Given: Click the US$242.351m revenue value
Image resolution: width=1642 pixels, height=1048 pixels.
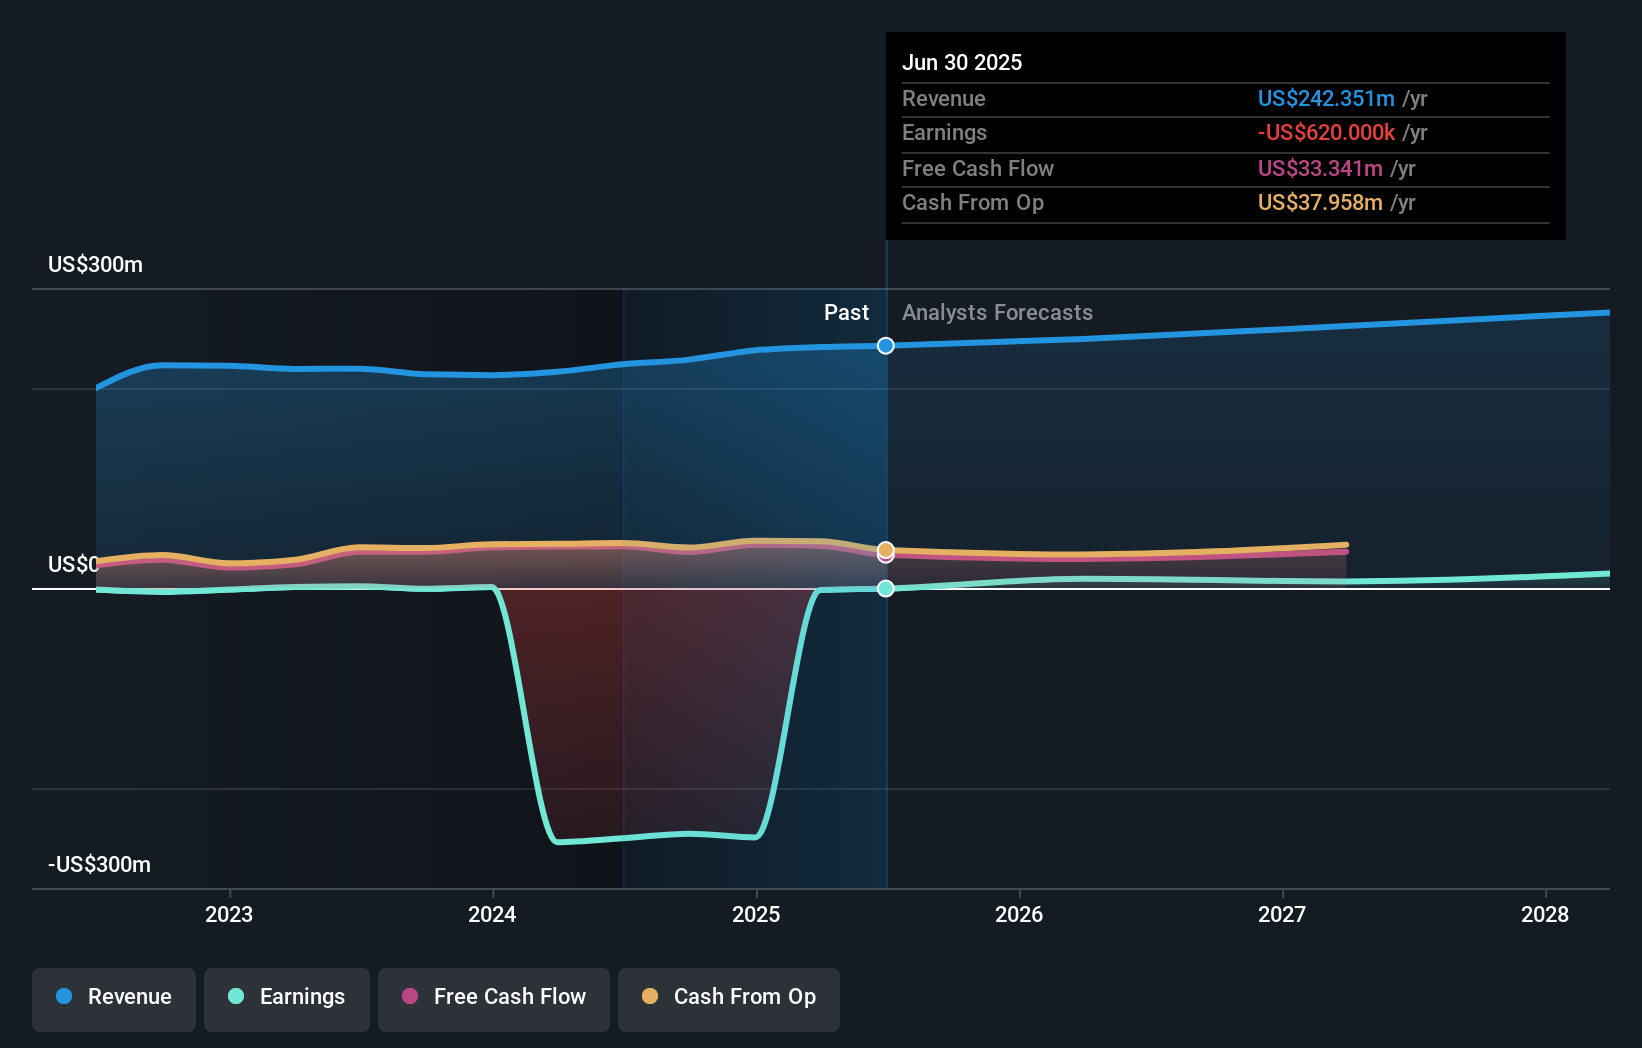Looking at the screenshot, I should tap(1326, 99).
